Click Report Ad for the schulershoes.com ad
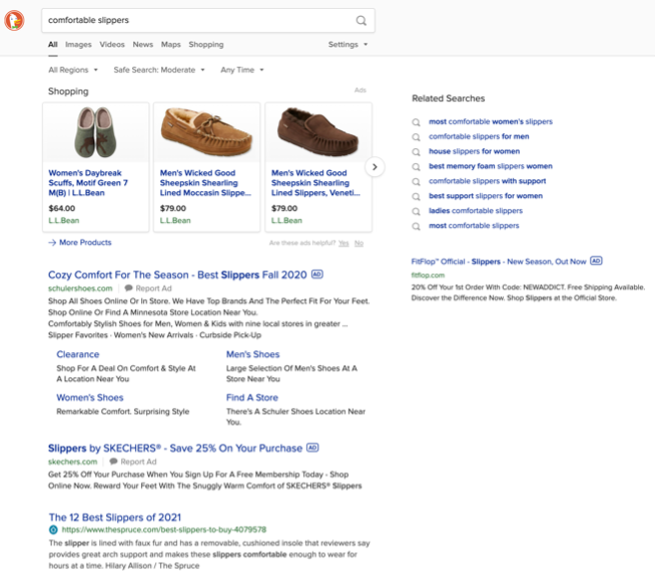Viewport: 660px width, 583px height. coord(153,288)
